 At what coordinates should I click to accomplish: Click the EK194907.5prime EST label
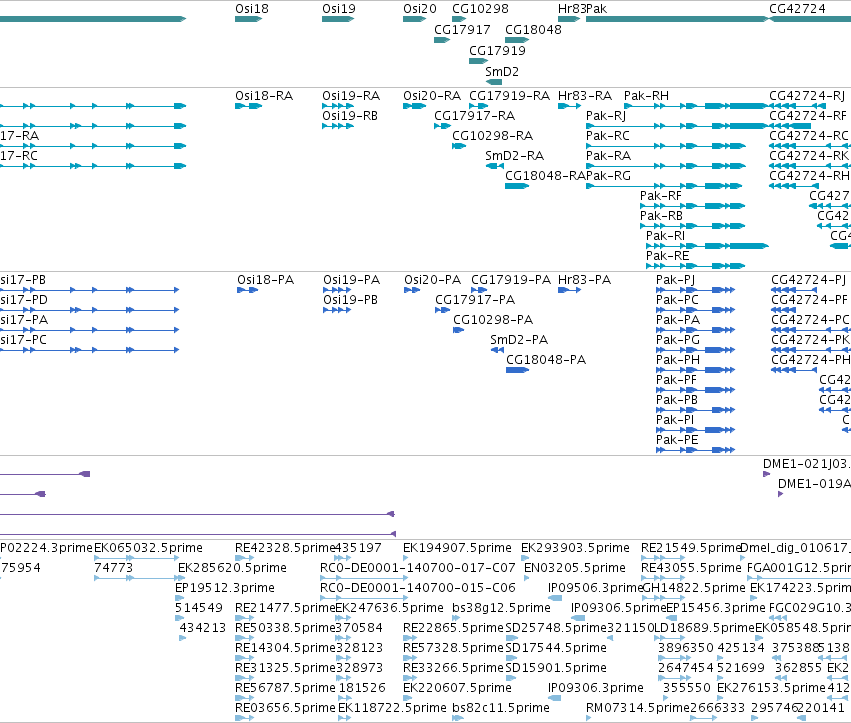tap(457, 548)
